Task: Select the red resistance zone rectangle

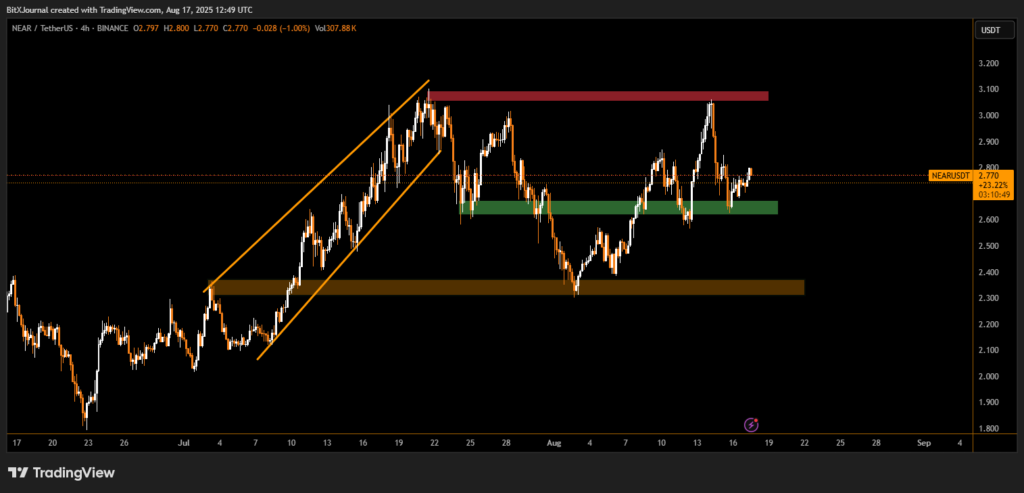Action: coord(598,96)
